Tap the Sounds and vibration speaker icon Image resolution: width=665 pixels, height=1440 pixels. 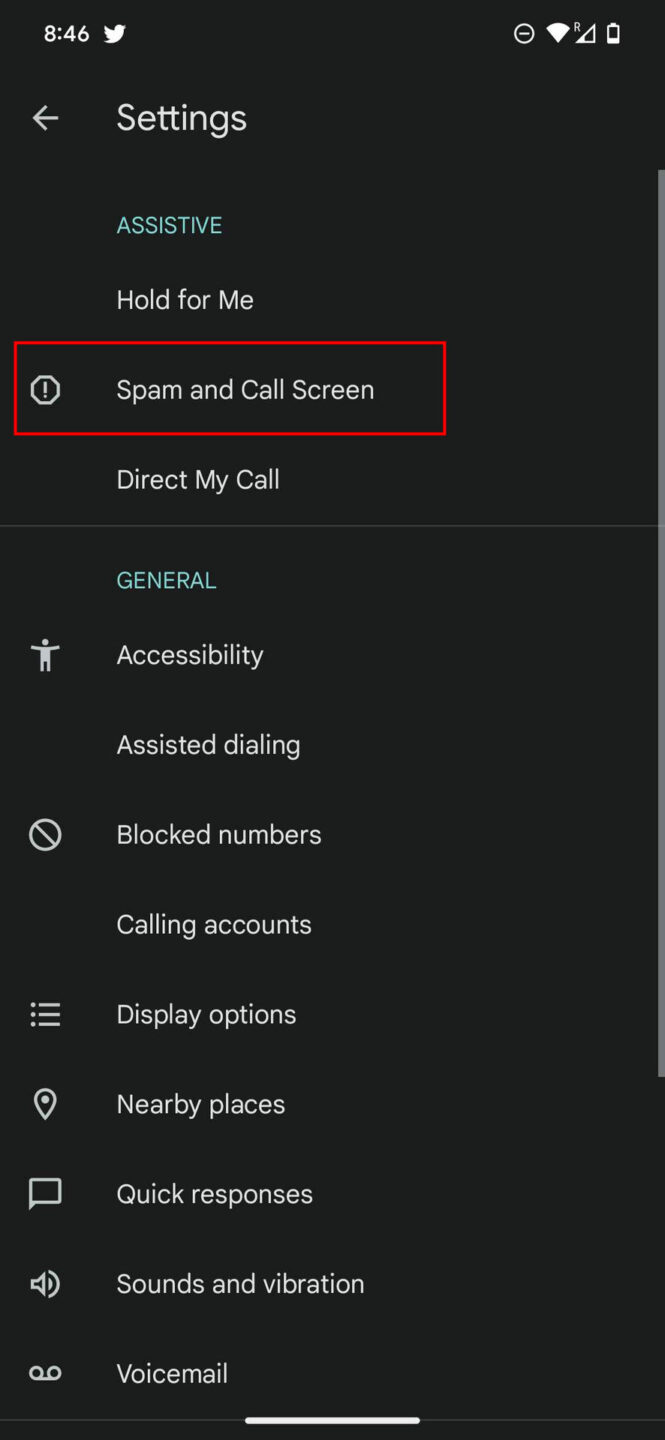point(45,1284)
